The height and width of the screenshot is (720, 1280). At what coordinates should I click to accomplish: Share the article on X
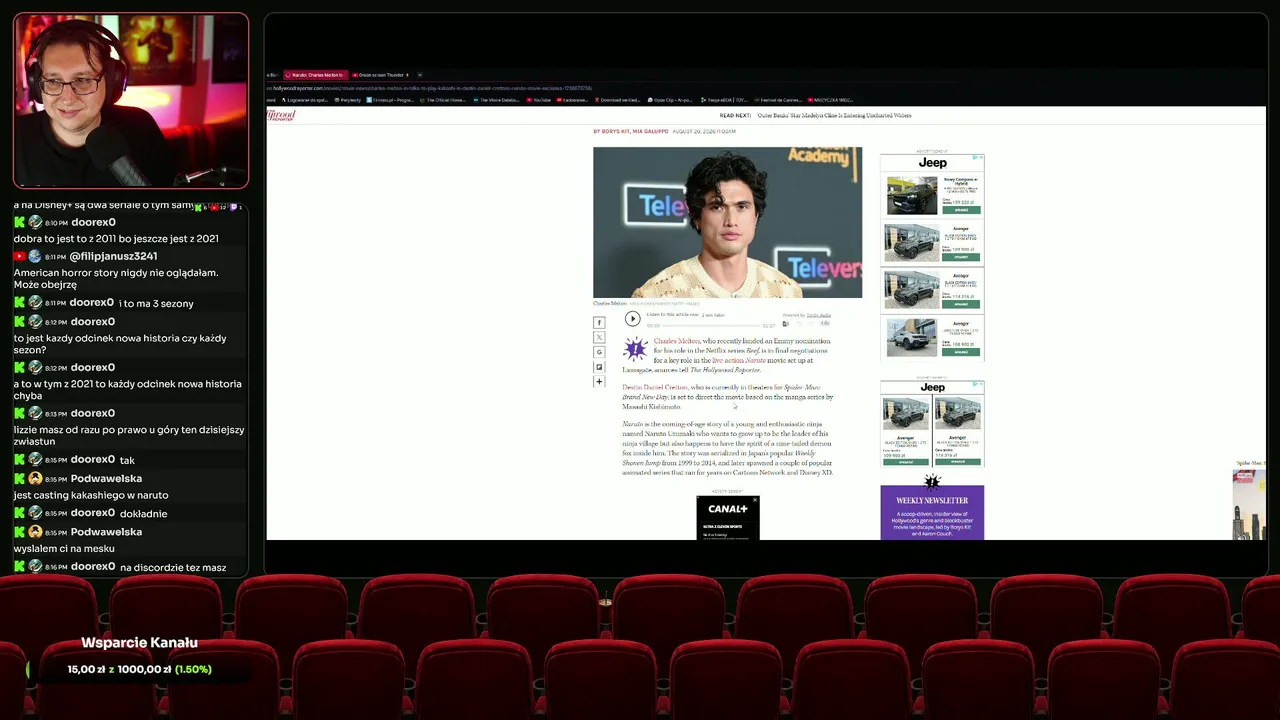tap(599, 337)
